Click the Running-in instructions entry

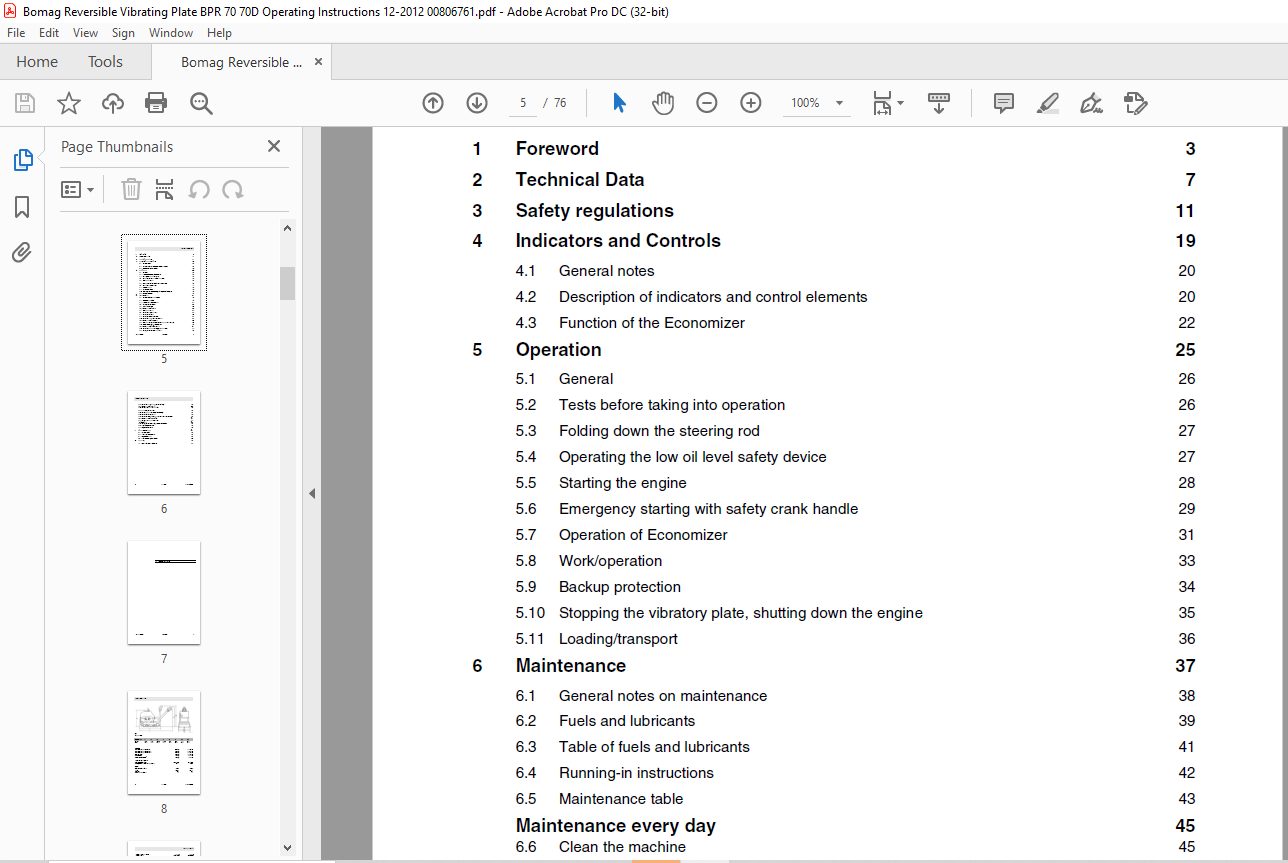pyautogui.click(x=636, y=773)
